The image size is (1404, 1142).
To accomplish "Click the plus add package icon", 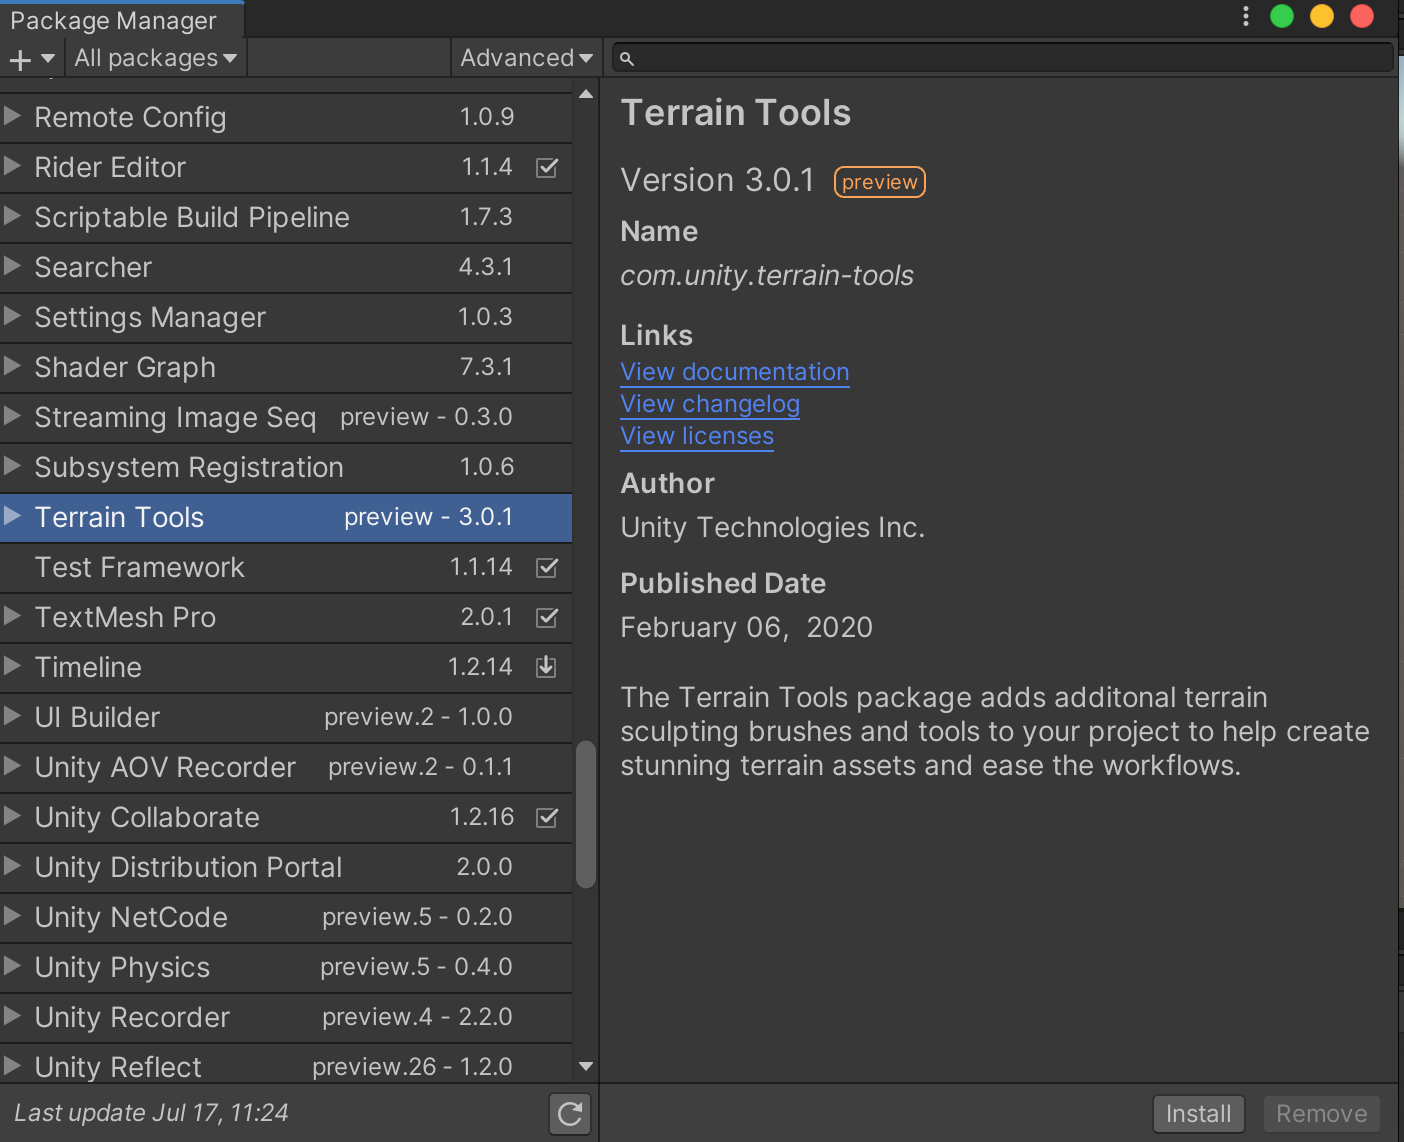I will [x=20, y=59].
